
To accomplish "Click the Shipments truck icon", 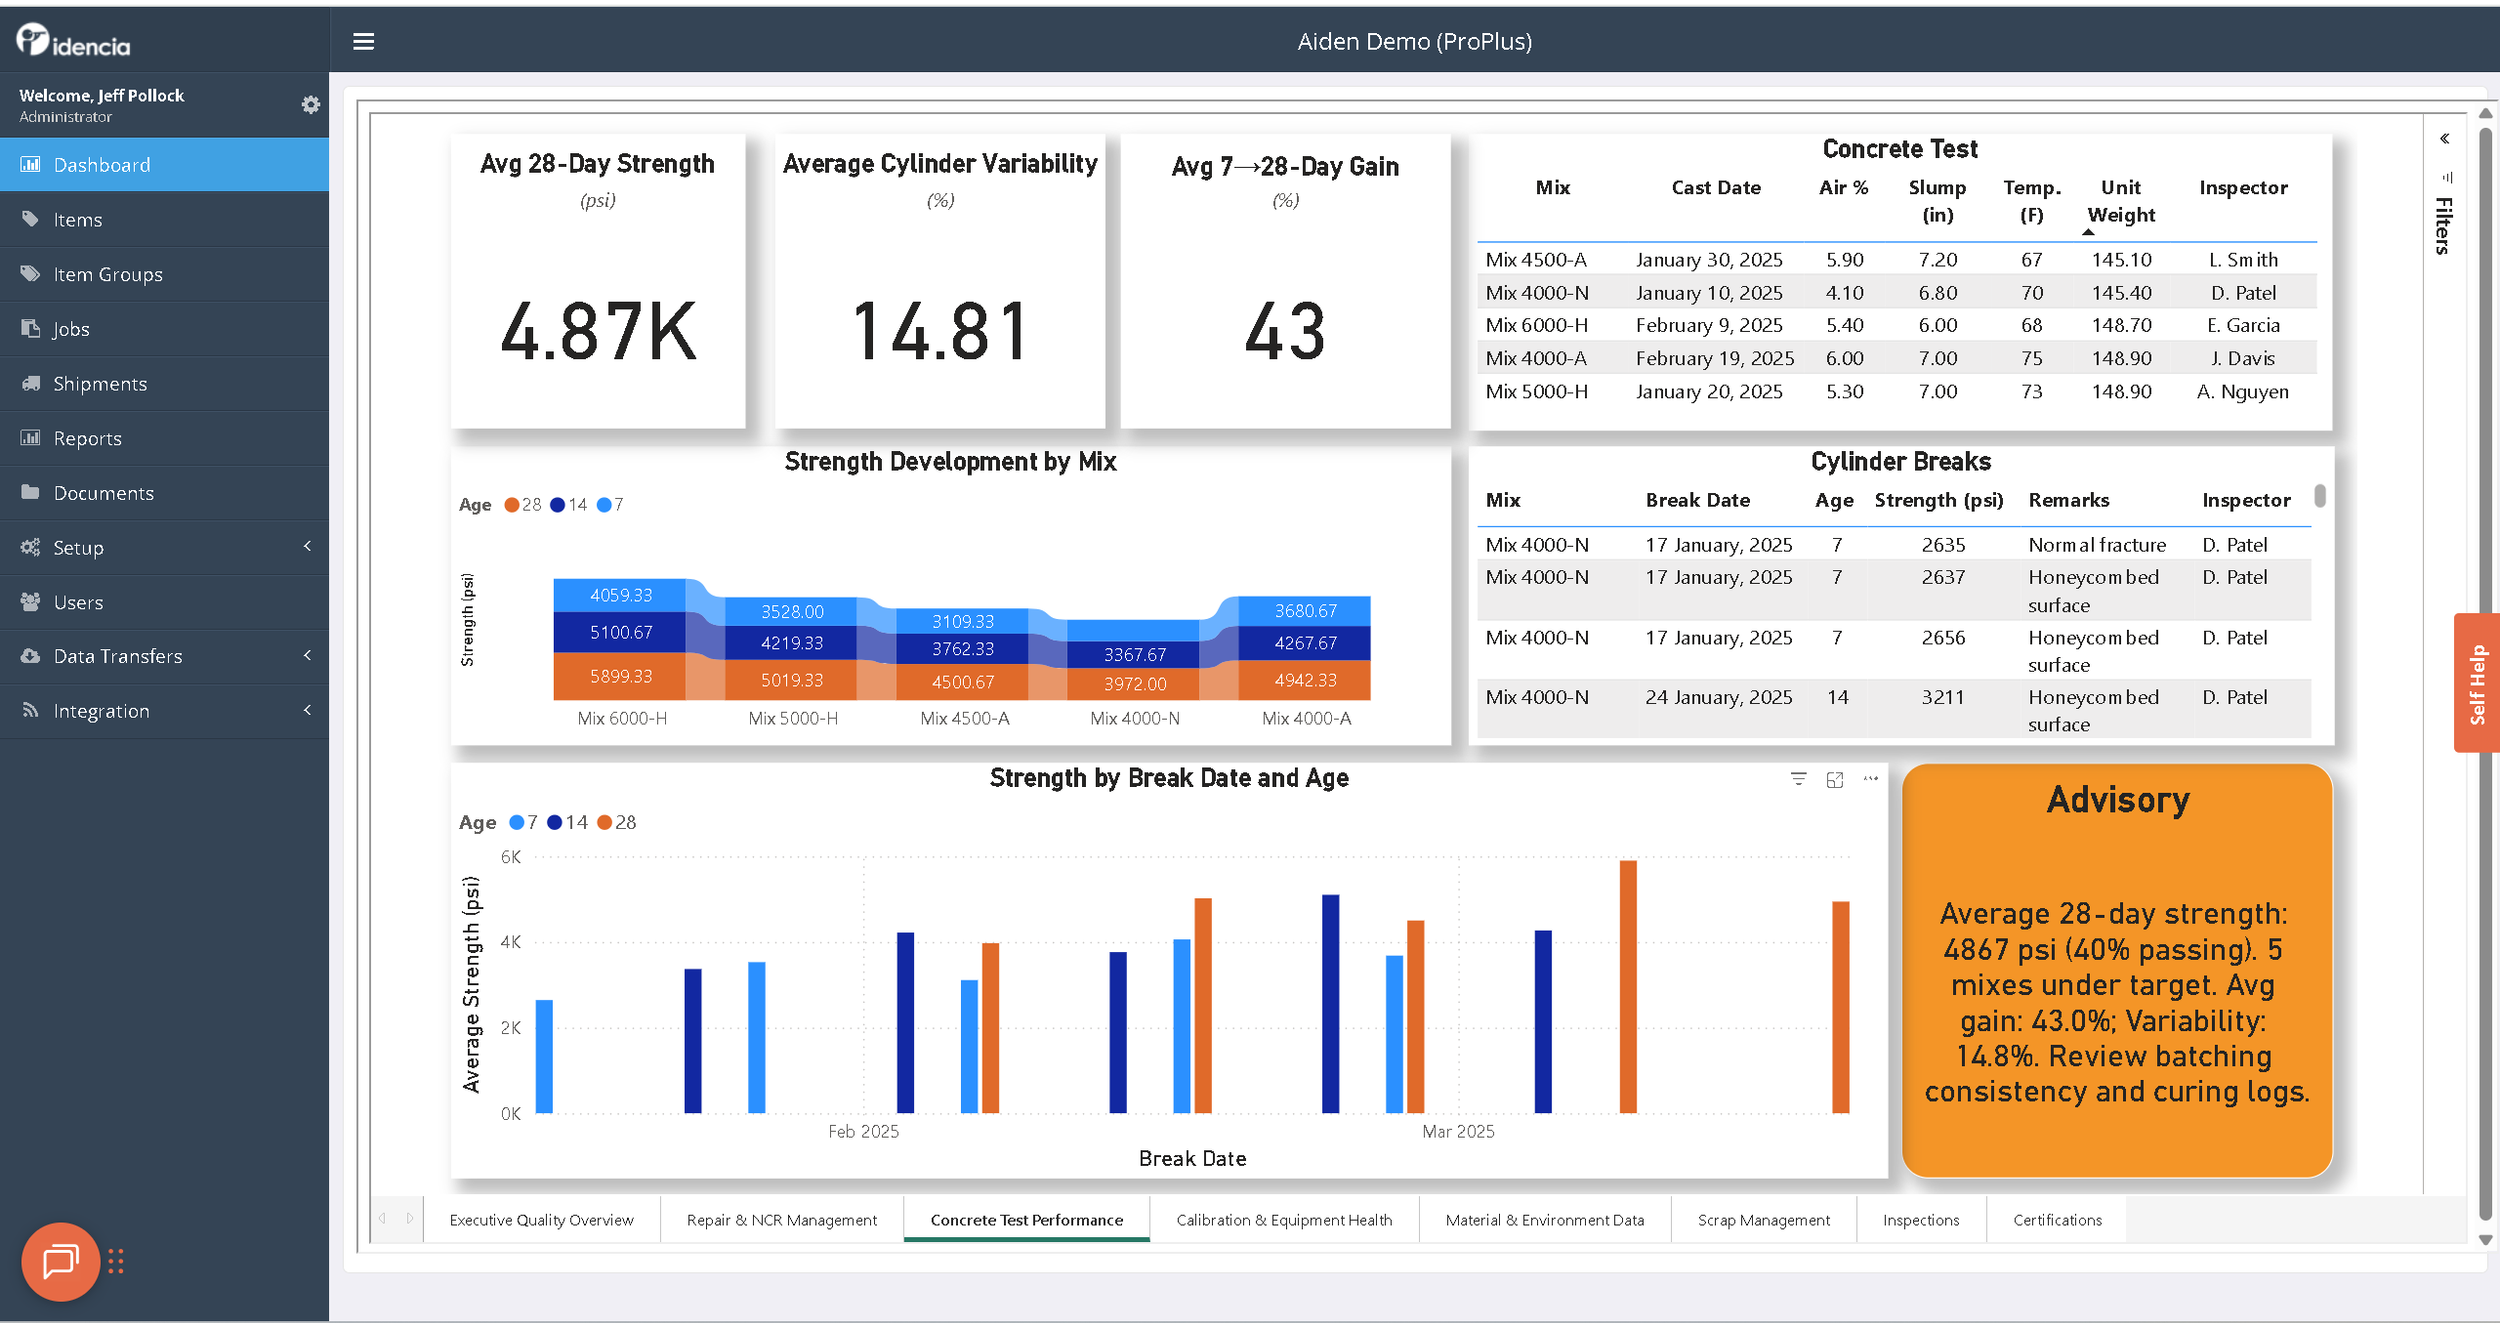I will [x=31, y=383].
